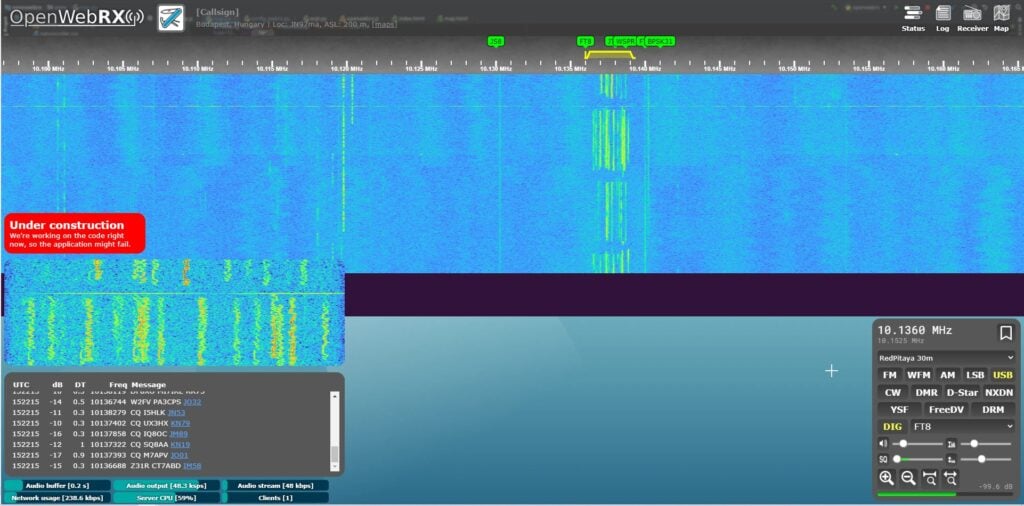Screen dimensions: 1024x506
Task: Zoom in on the waterfall
Action: pyautogui.click(x=886, y=478)
